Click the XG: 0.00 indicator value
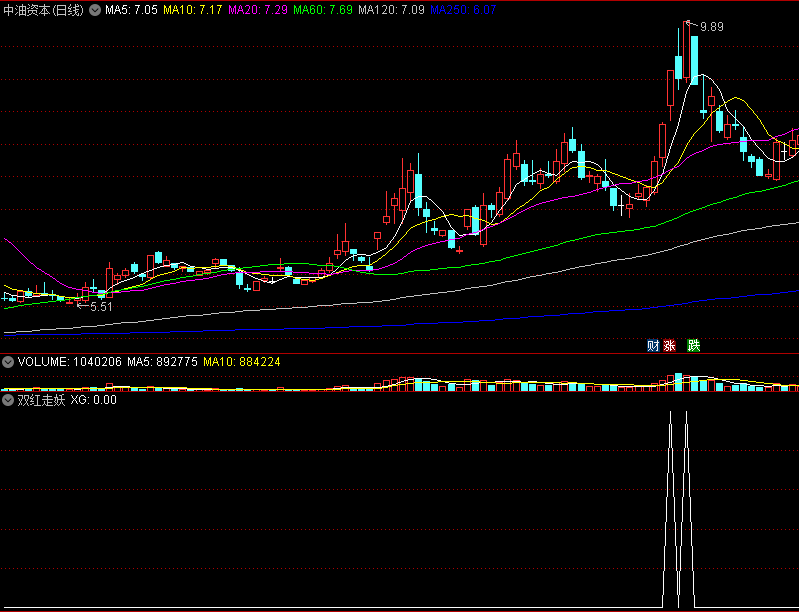The width and height of the screenshot is (799, 612). tap(94, 400)
